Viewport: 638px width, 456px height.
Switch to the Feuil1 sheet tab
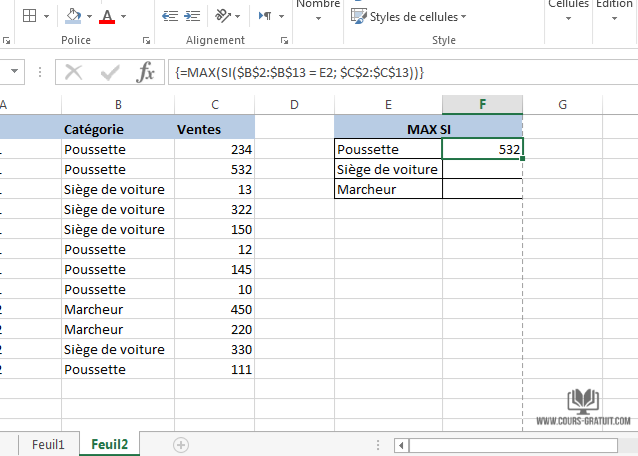coord(47,443)
